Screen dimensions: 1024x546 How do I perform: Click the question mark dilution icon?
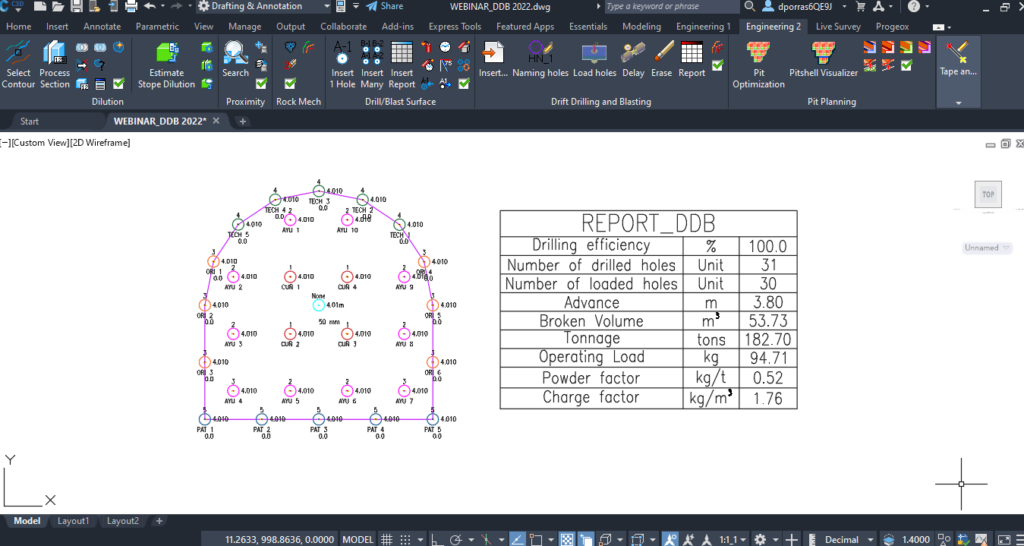(100, 65)
